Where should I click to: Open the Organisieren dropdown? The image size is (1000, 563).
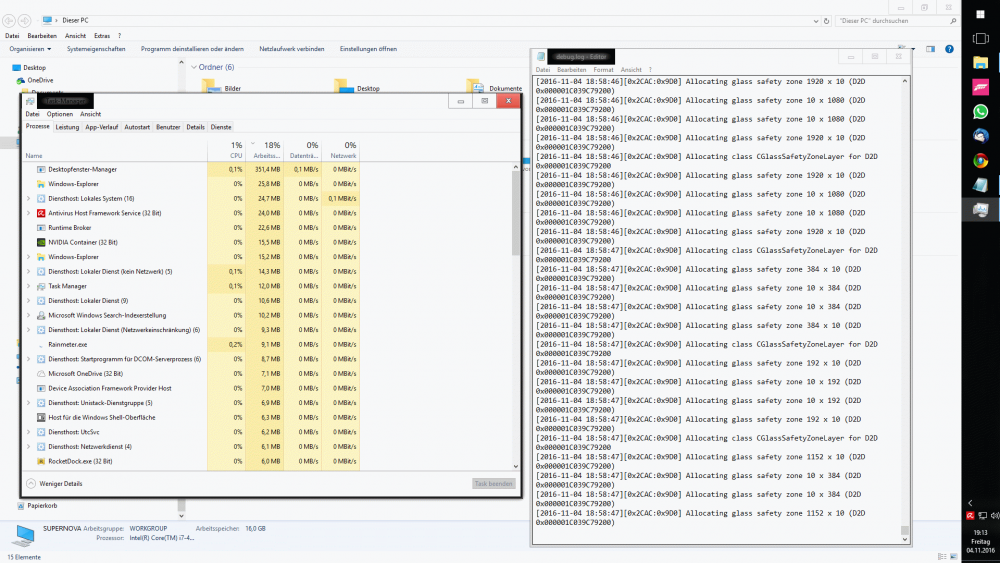tap(30, 49)
